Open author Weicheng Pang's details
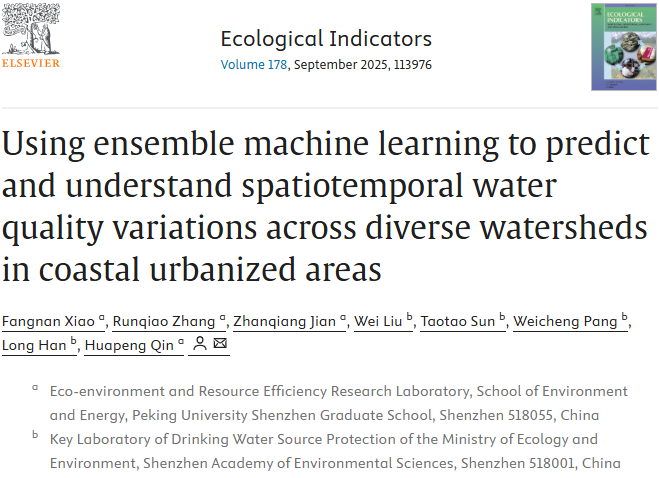The image size is (659, 478). pyautogui.click(x=566, y=321)
